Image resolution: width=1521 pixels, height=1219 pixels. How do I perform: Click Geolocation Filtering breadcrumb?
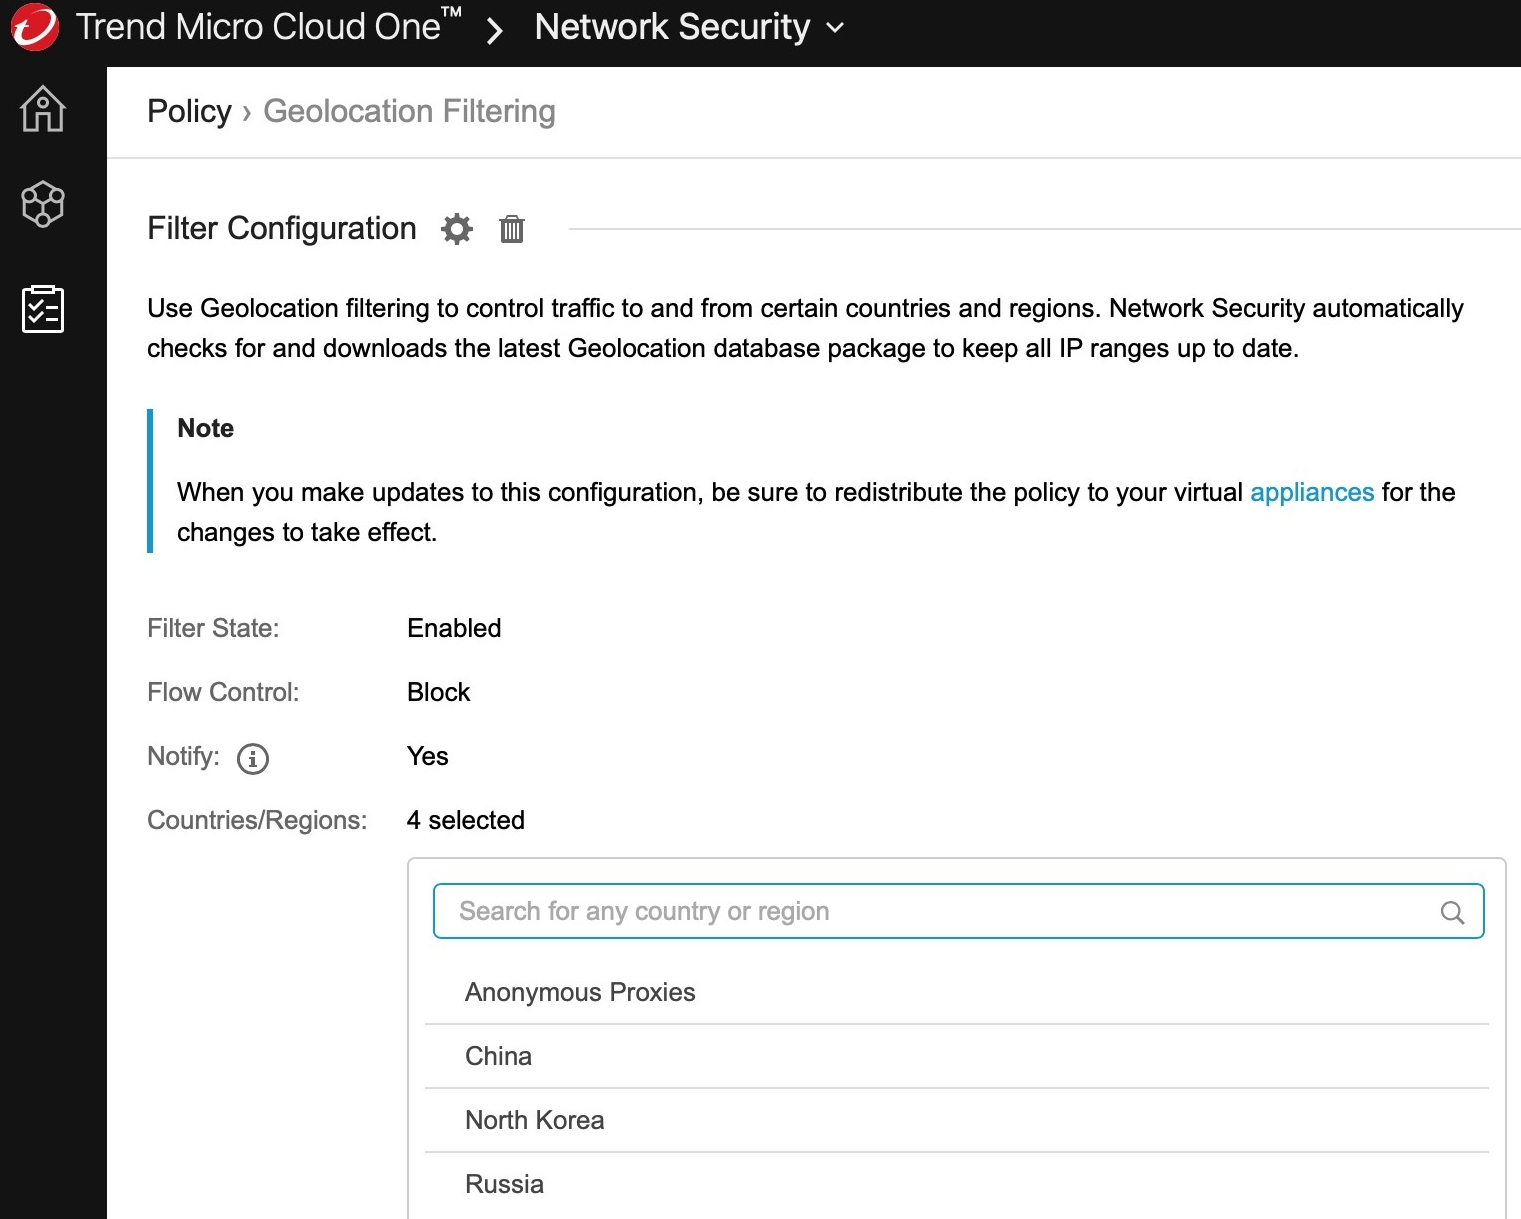tap(409, 111)
